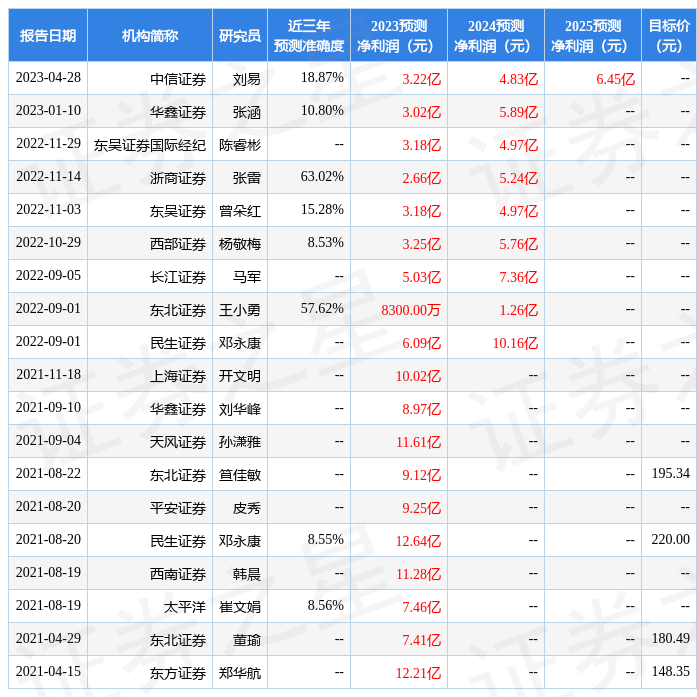The height and width of the screenshot is (697, 697).
Task: Click the 6.45亿 2025 forecast value
Action: pos(616,79)
